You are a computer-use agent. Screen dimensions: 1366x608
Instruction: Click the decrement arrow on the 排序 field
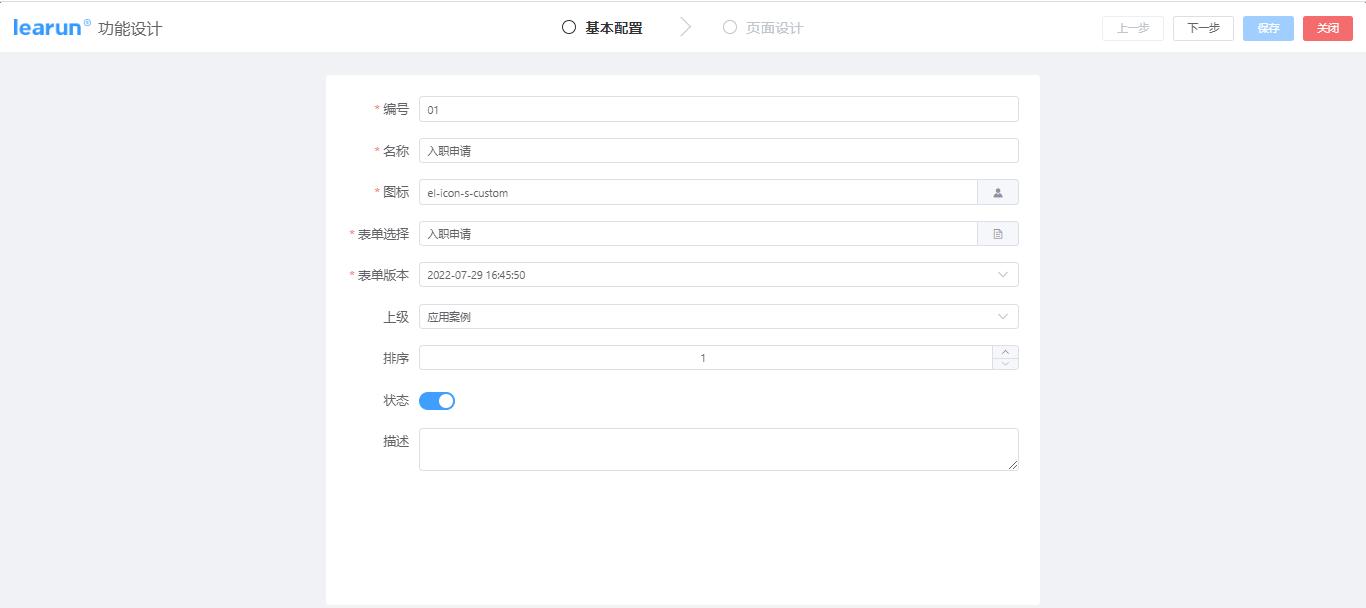tap(1005, 362)
